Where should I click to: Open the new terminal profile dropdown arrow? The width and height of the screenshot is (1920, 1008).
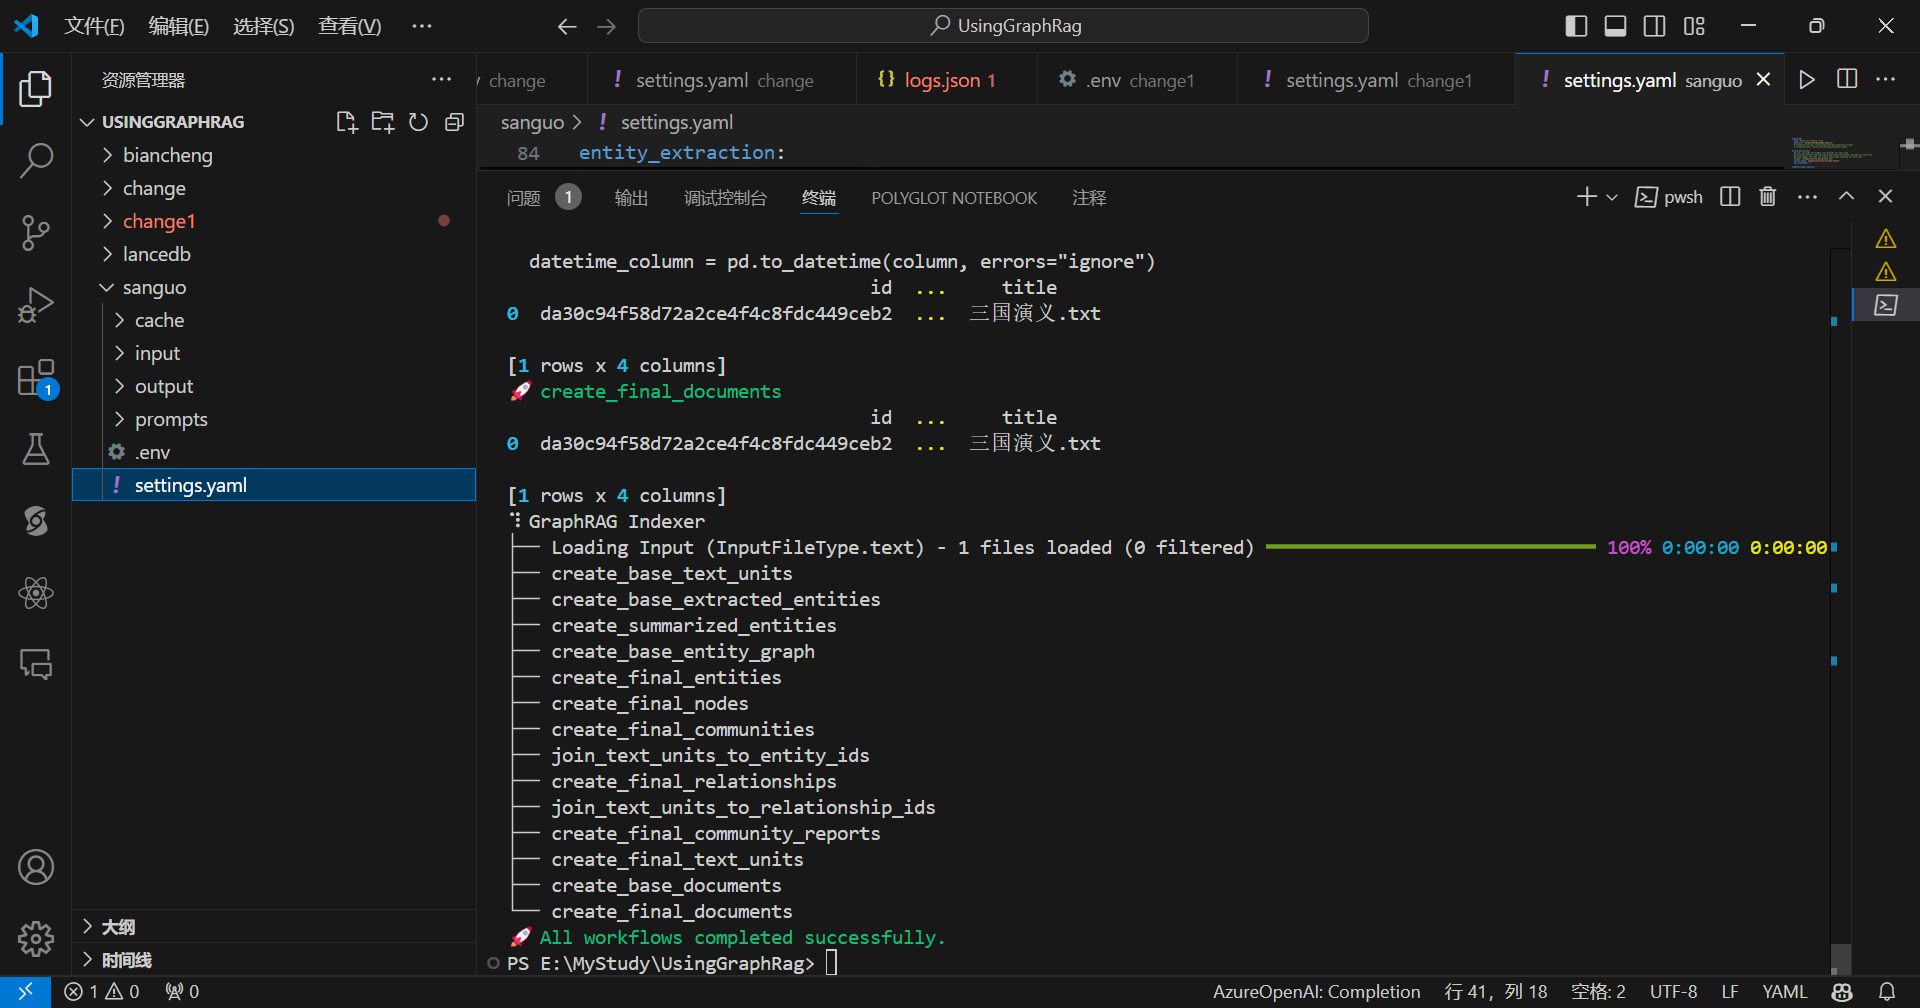click(x=1612, y=197)
